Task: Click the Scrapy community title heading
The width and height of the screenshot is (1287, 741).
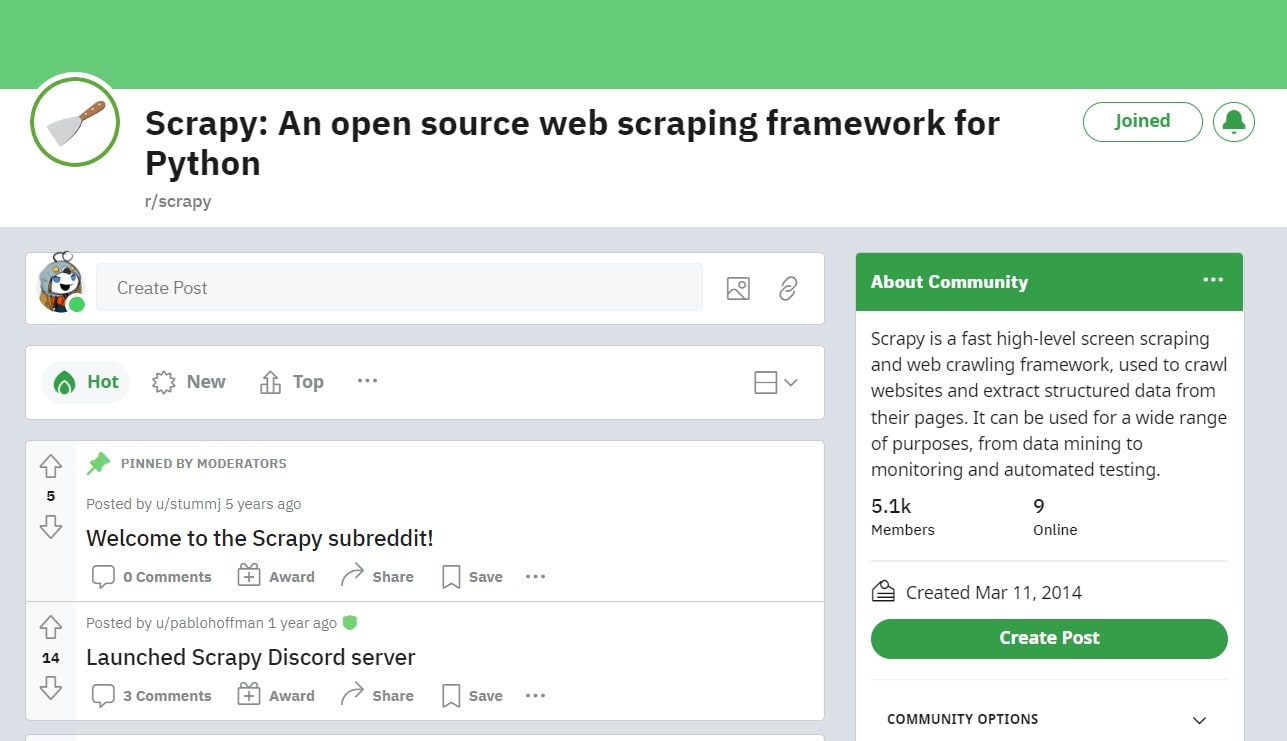Action: tap(572, 143)
